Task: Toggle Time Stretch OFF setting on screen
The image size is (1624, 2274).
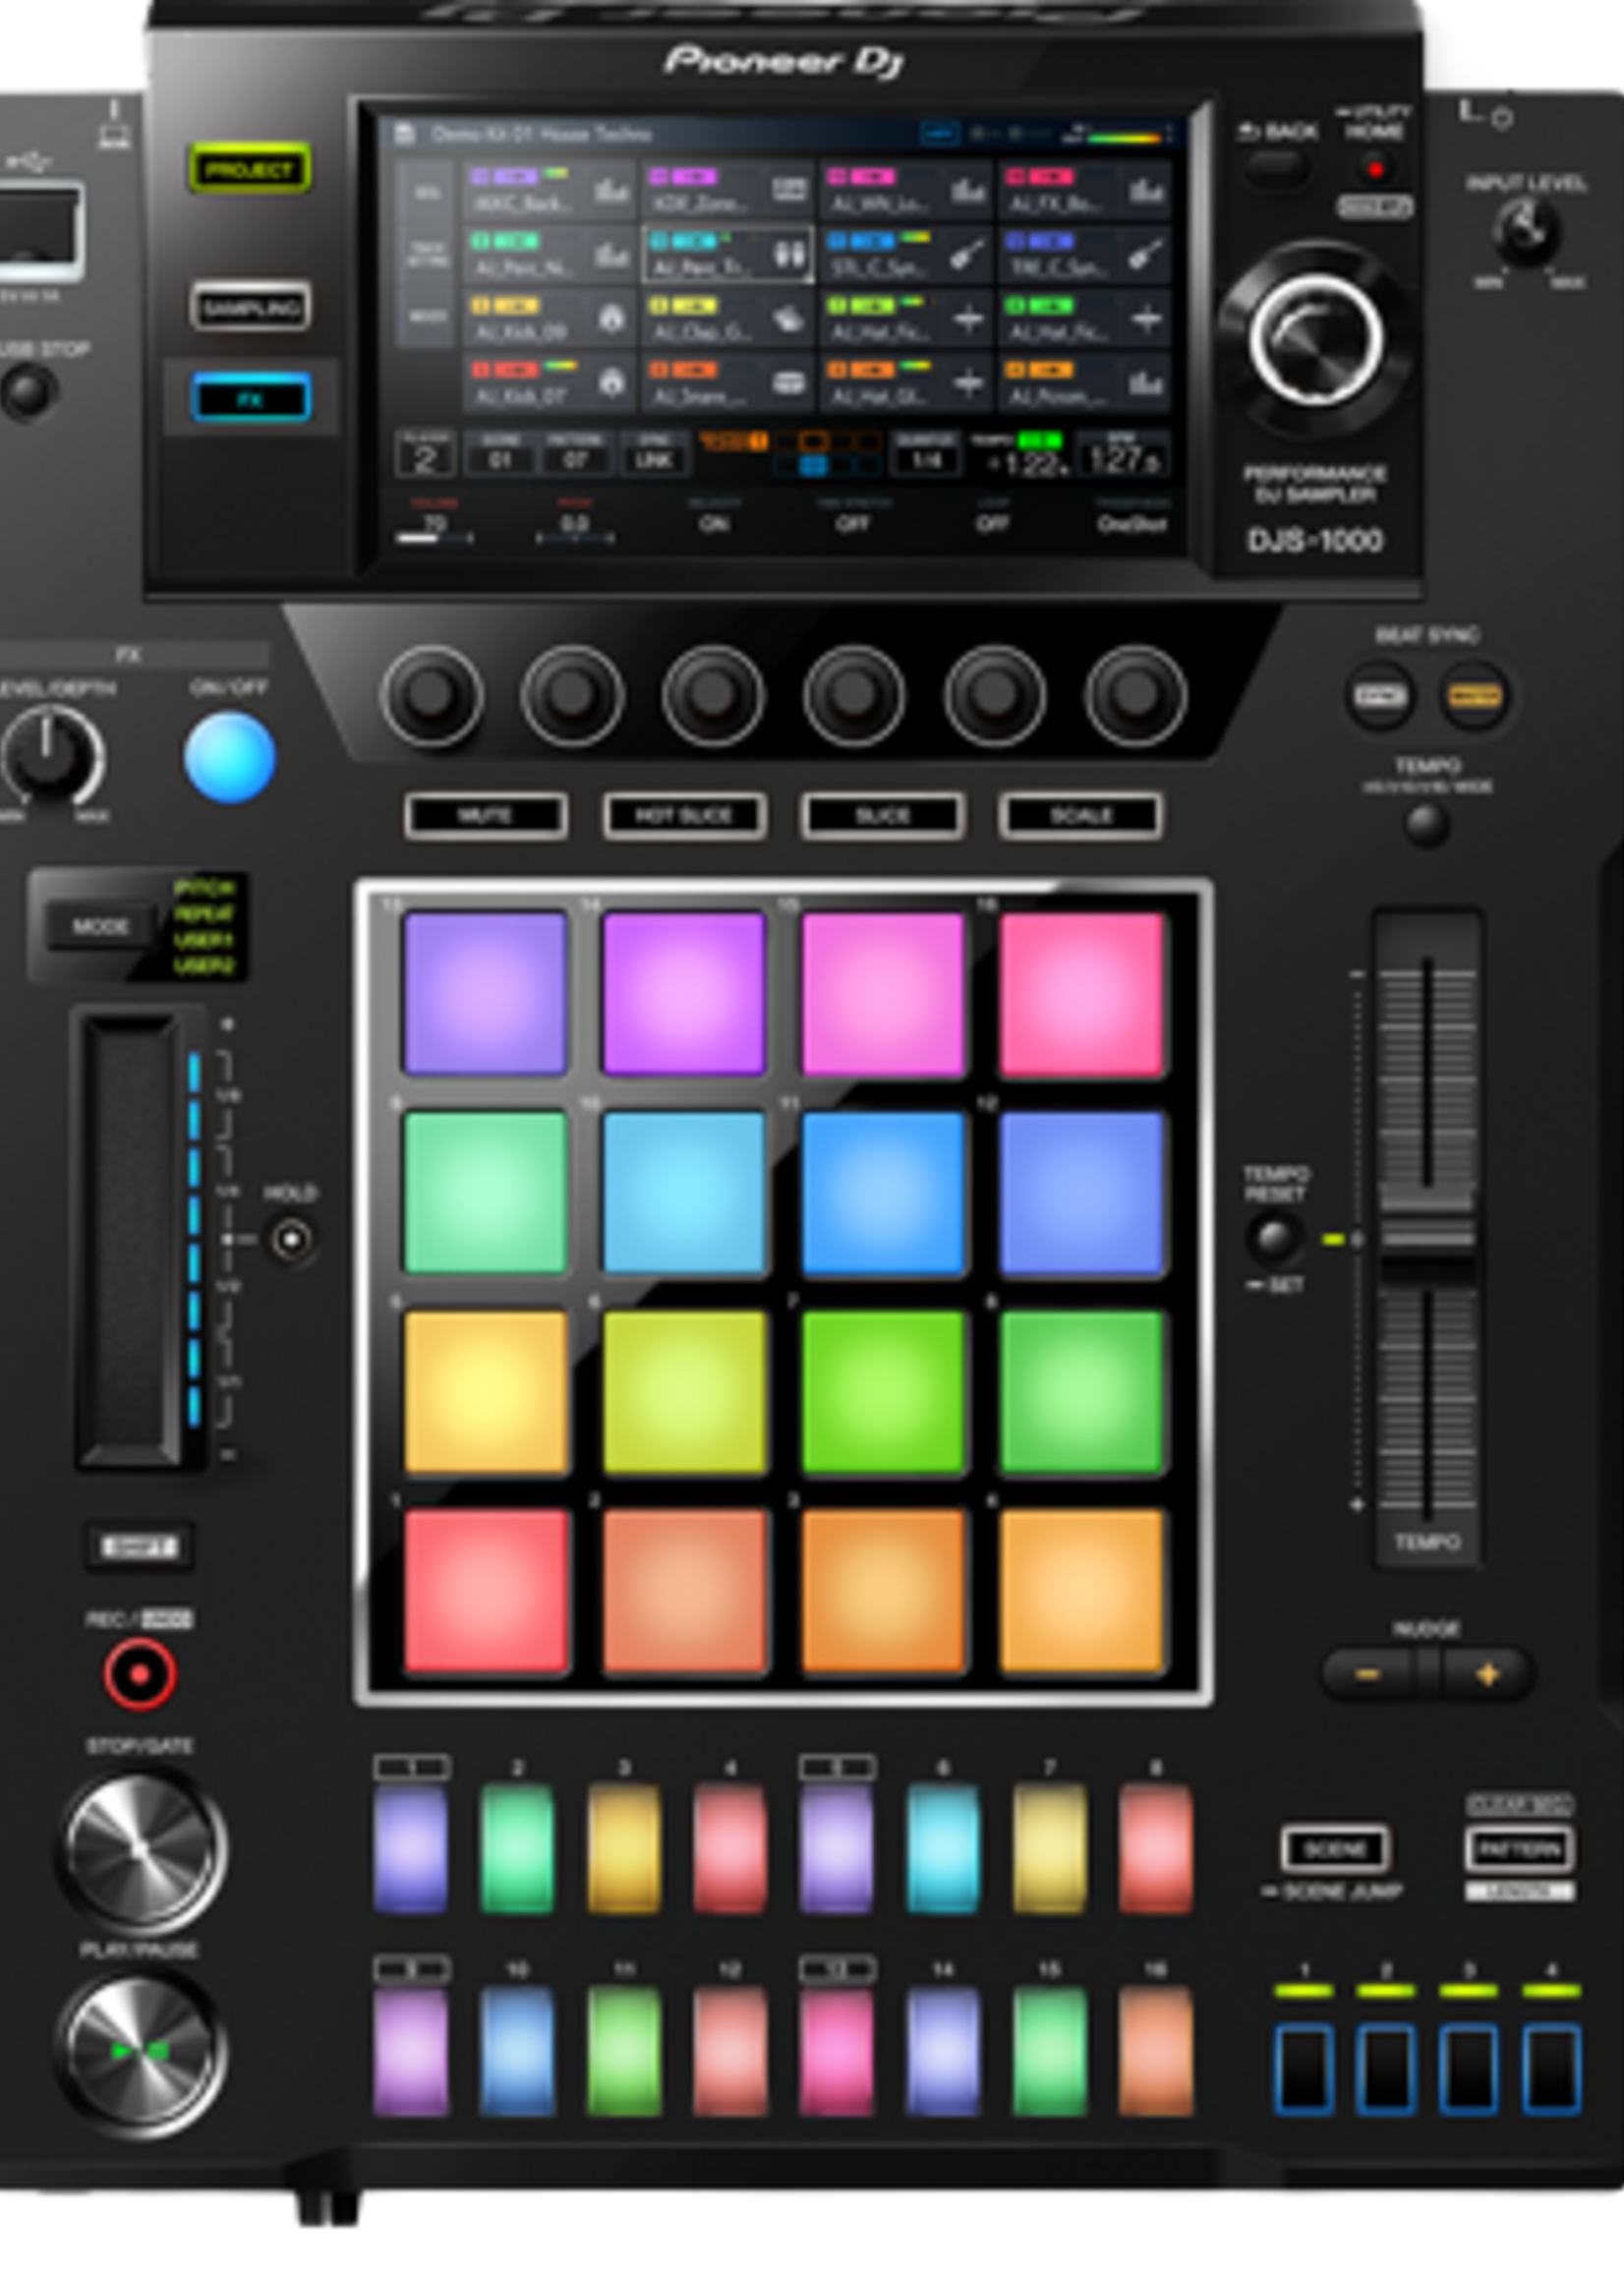Action: coord(852,516)
